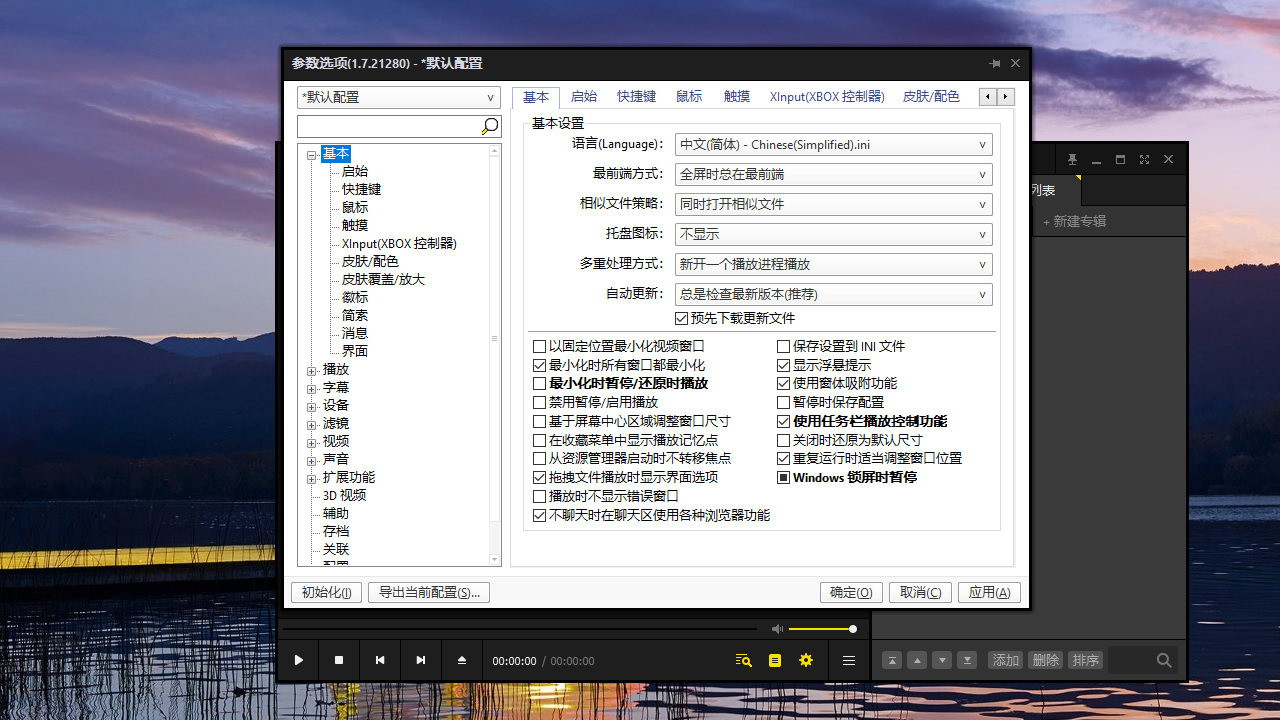1280x720 pixels.
Task: Disable 显示浮悬提示 option
Action: pos(783,365)
